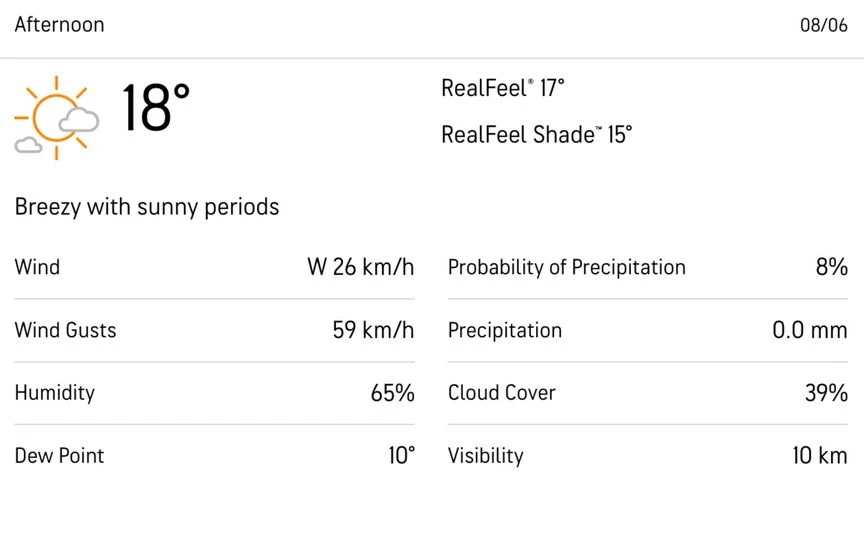
Task: Click the 10 km visibility value
Action: click(820, 456)
